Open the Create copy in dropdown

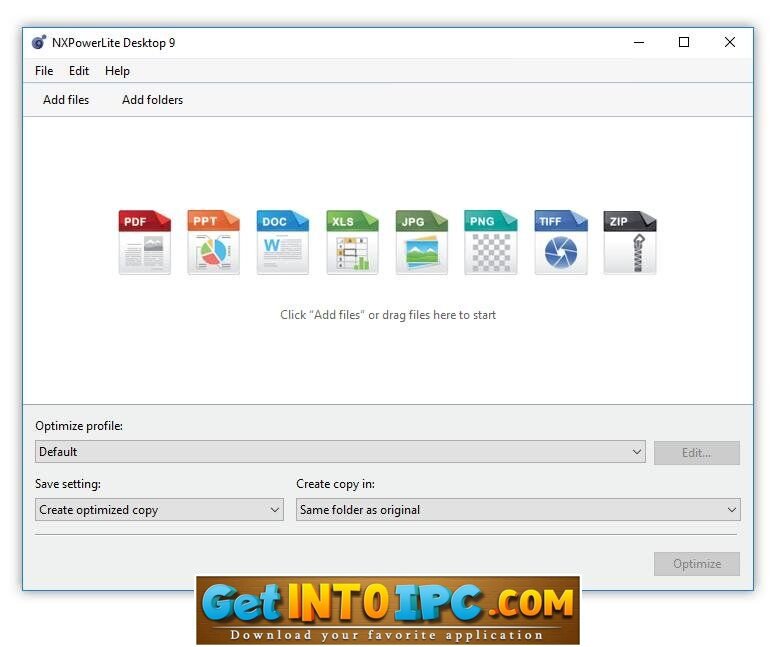(518, 510)
